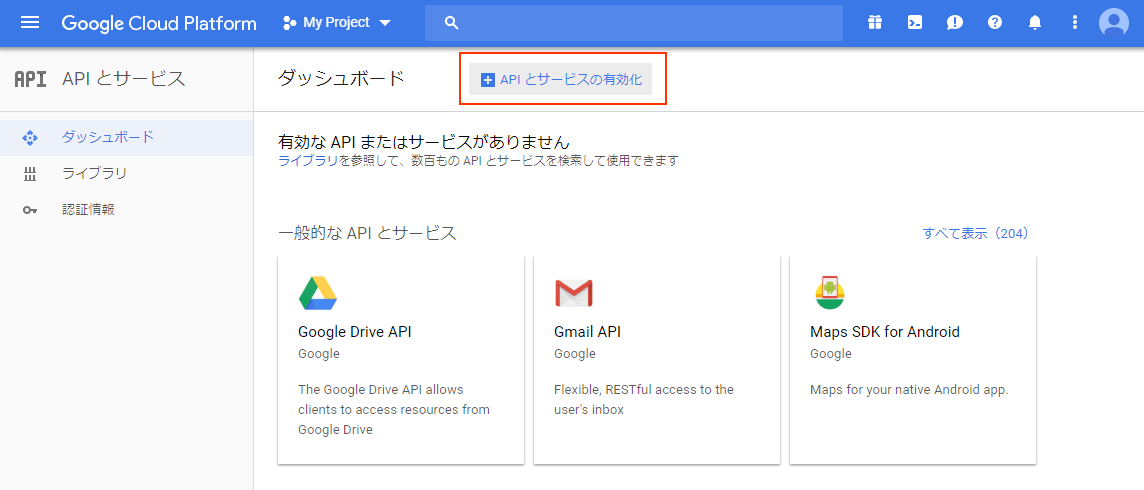Click the 一般的な API とサービス section heading
1144x490 pixels.
coord(367,233)
